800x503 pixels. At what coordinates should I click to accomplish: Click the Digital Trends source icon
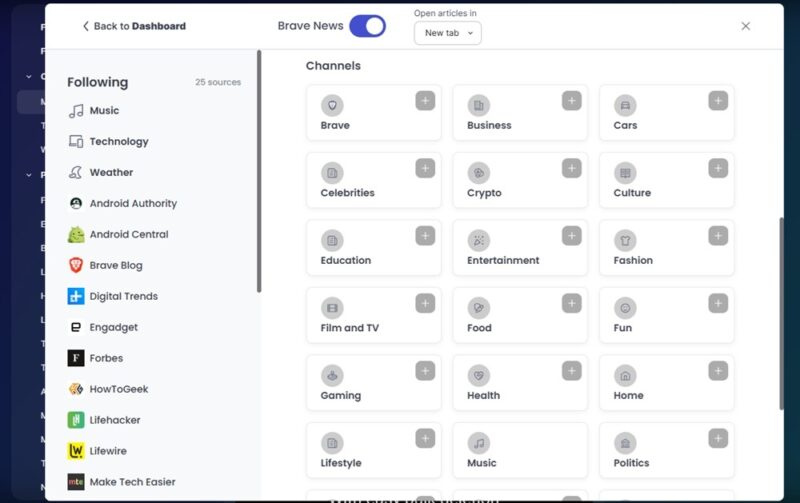[x=76, y=296]
